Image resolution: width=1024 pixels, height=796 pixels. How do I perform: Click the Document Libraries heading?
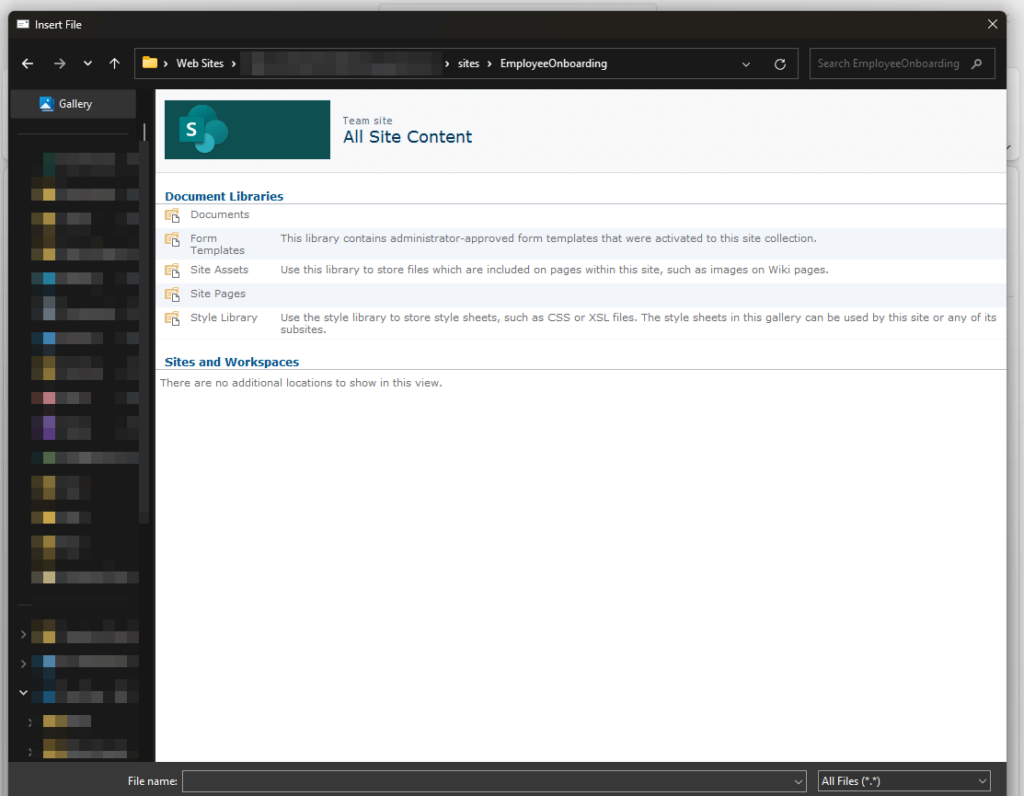[x=224, y=196]
